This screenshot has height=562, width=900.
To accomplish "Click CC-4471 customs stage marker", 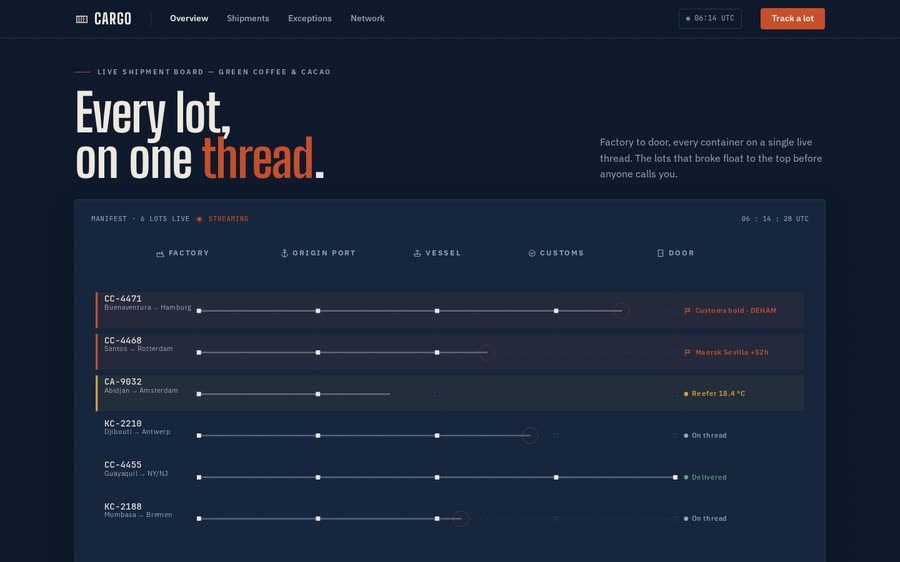I will (x=556, y=311).
